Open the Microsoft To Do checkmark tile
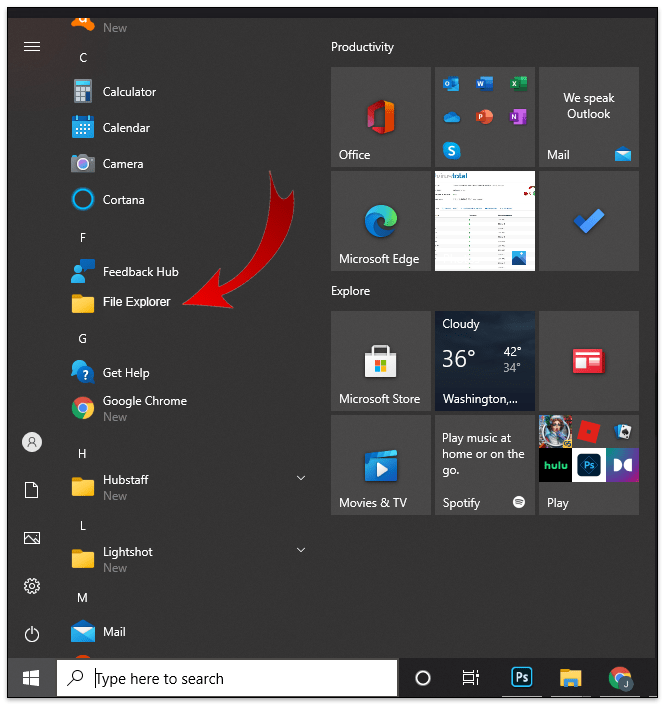 (x=589, y=221)
